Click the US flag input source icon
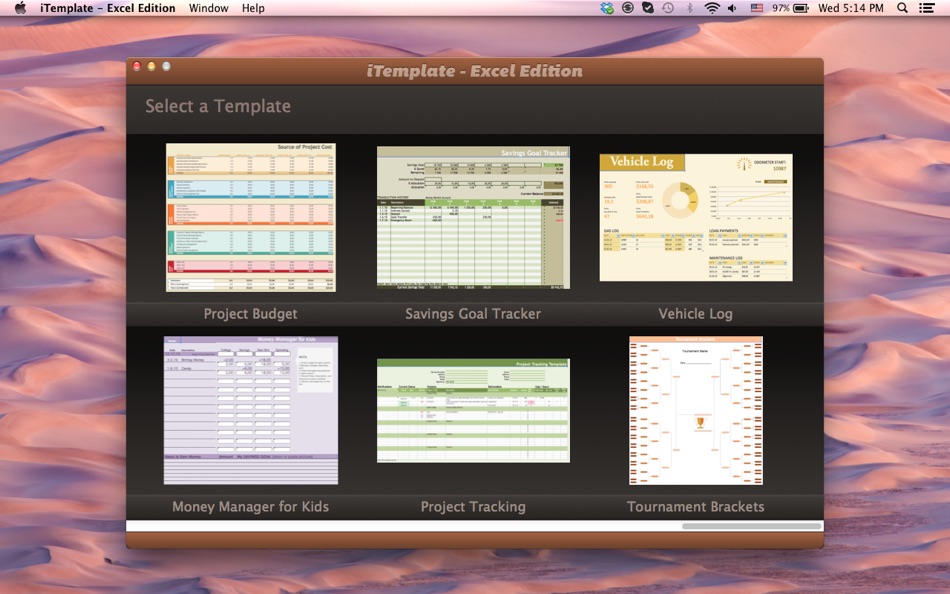This screenshot has height=594, width=950. point(757,8)
